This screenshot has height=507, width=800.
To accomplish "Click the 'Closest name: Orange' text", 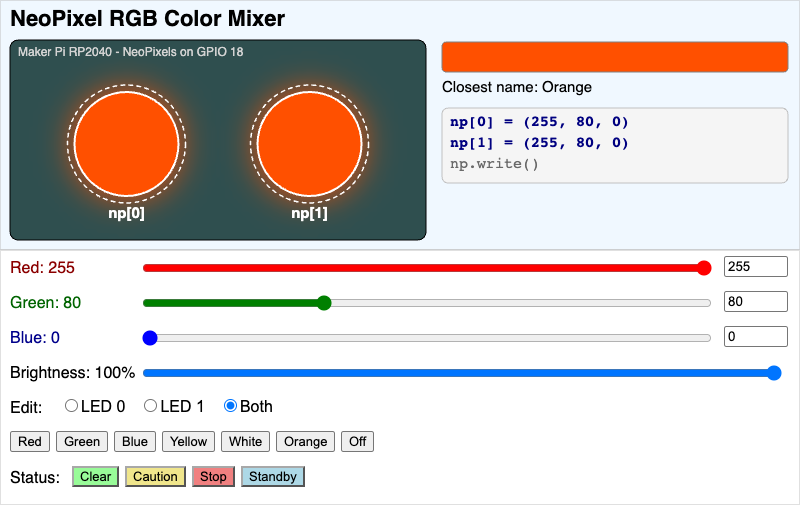I will point(517,87).
